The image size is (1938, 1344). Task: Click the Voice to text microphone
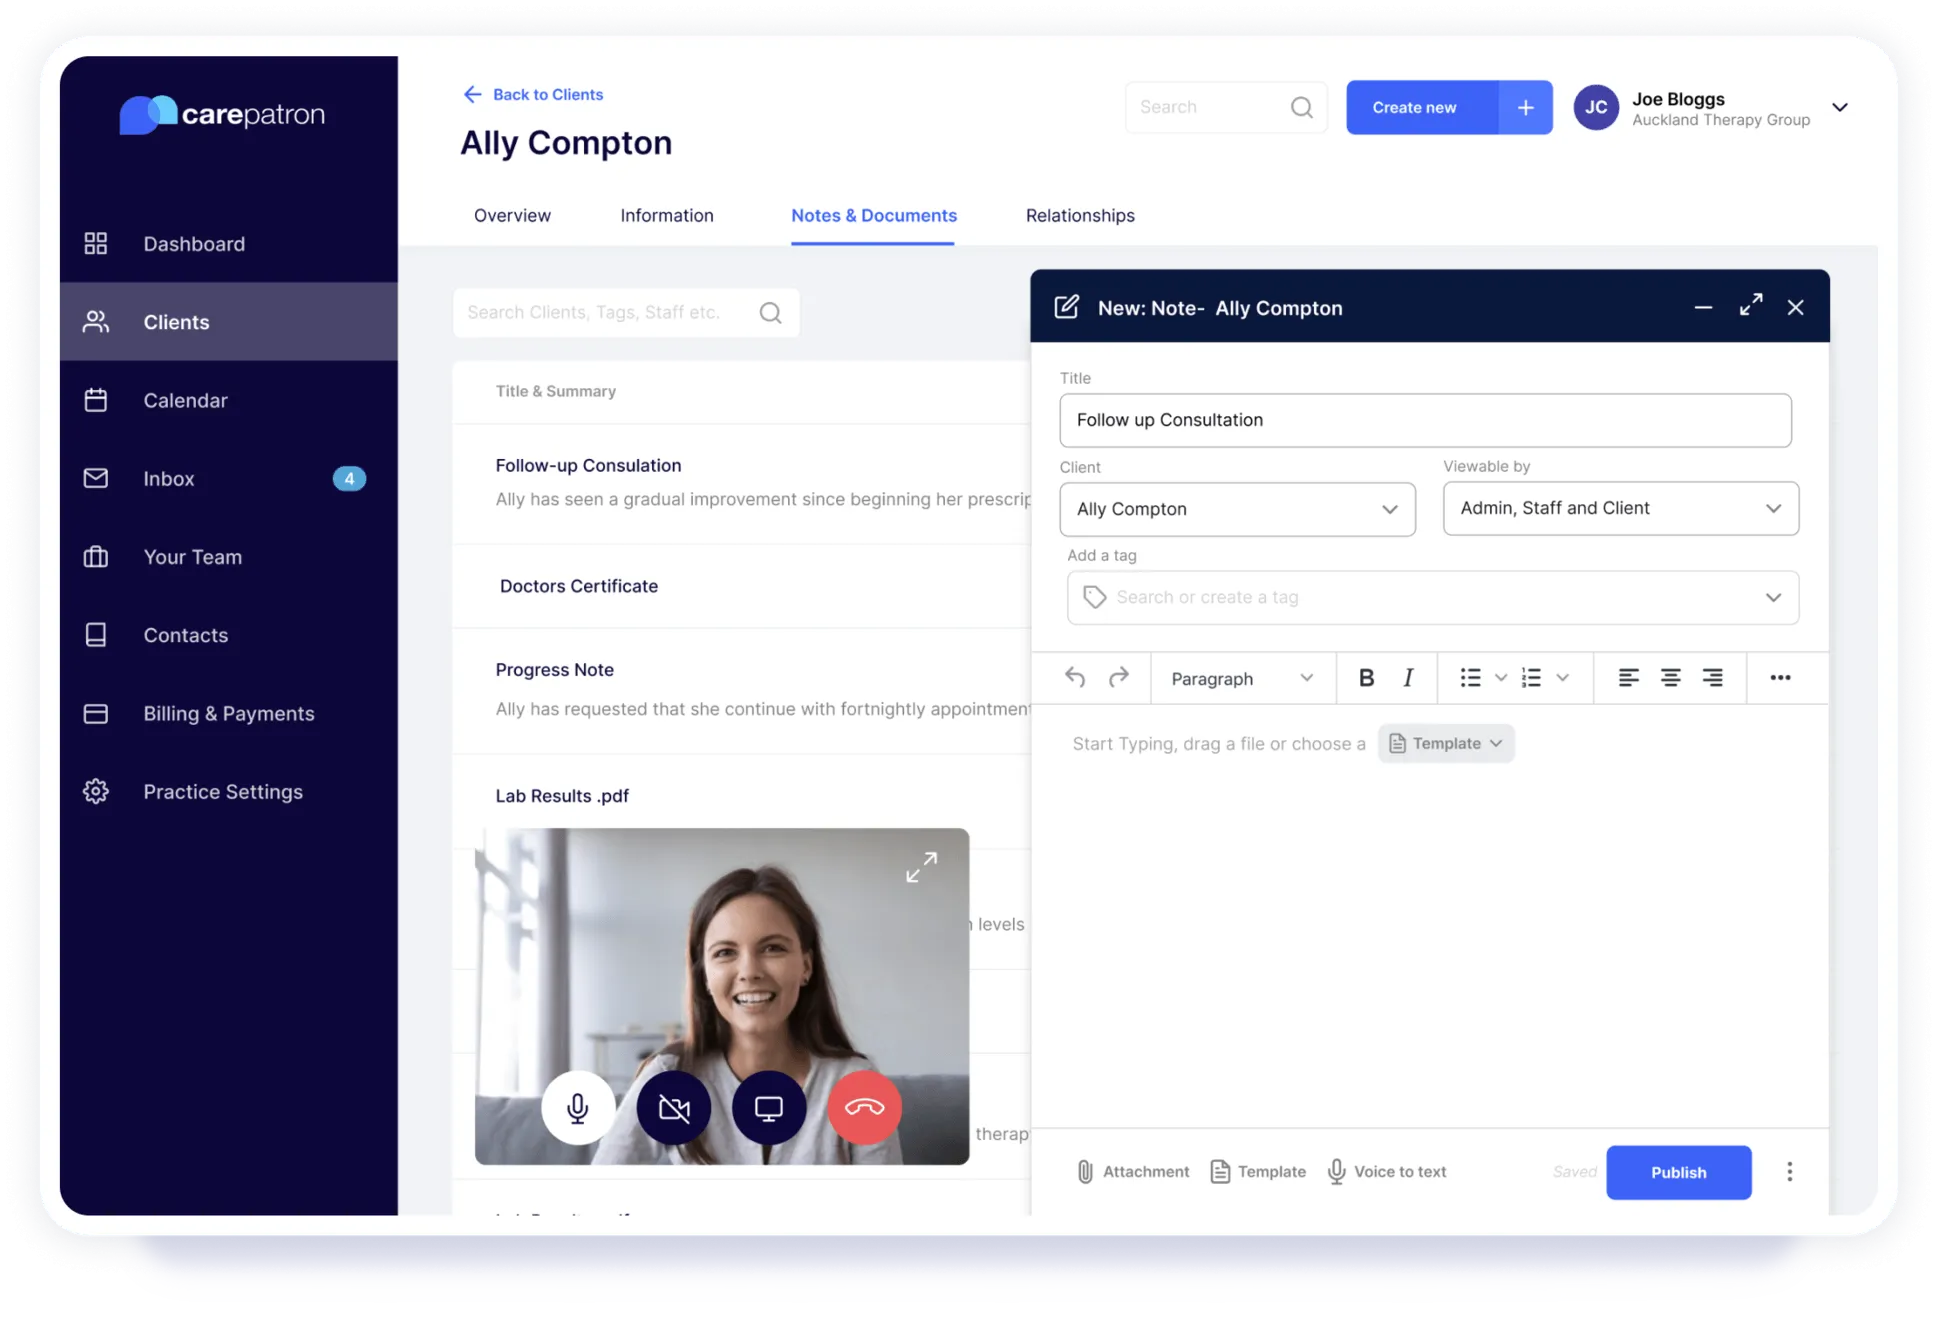pos(1387,1171)
